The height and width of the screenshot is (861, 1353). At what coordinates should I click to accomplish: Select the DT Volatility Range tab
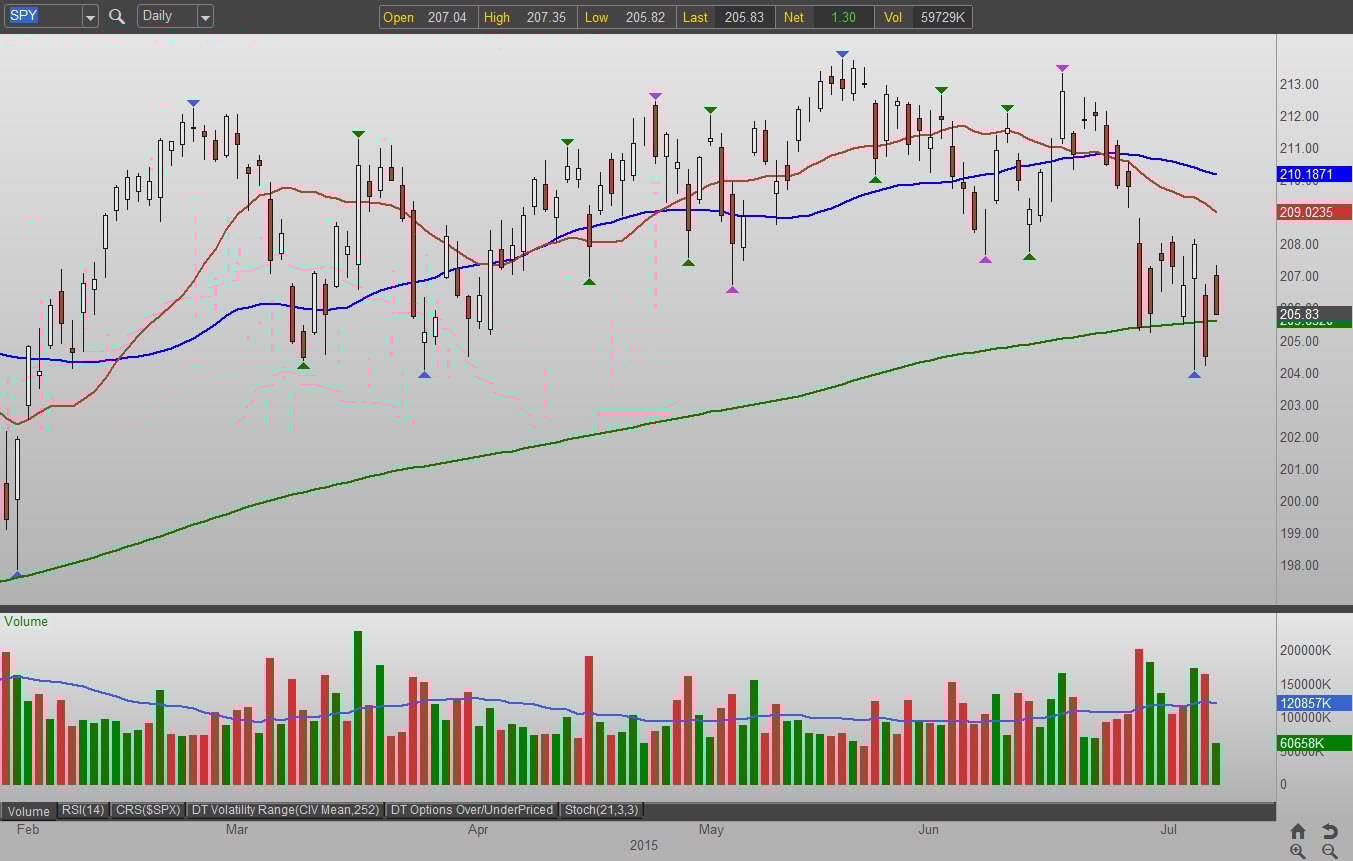coord(286,810)
